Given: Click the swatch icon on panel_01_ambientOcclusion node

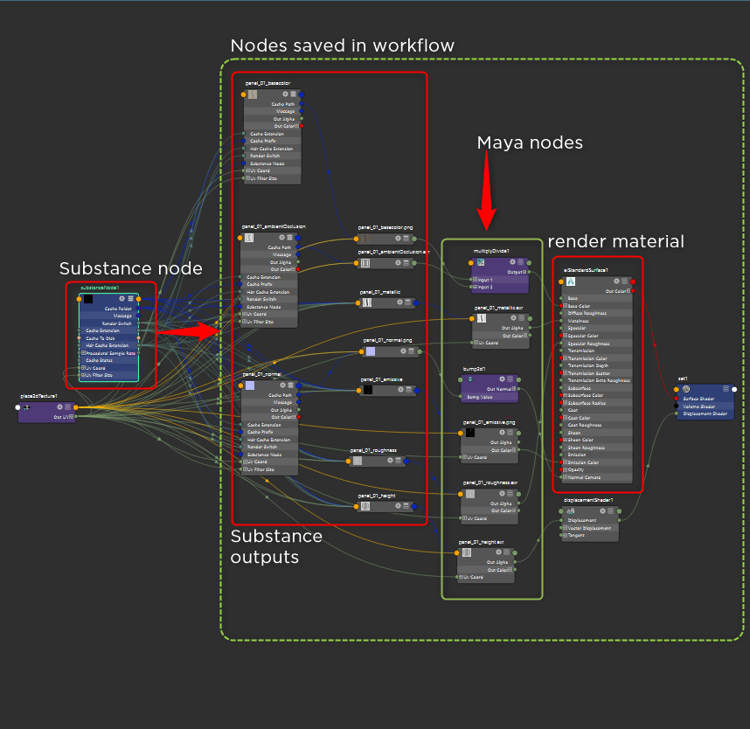Looking at the screenshot, I should tap(249, 238).
